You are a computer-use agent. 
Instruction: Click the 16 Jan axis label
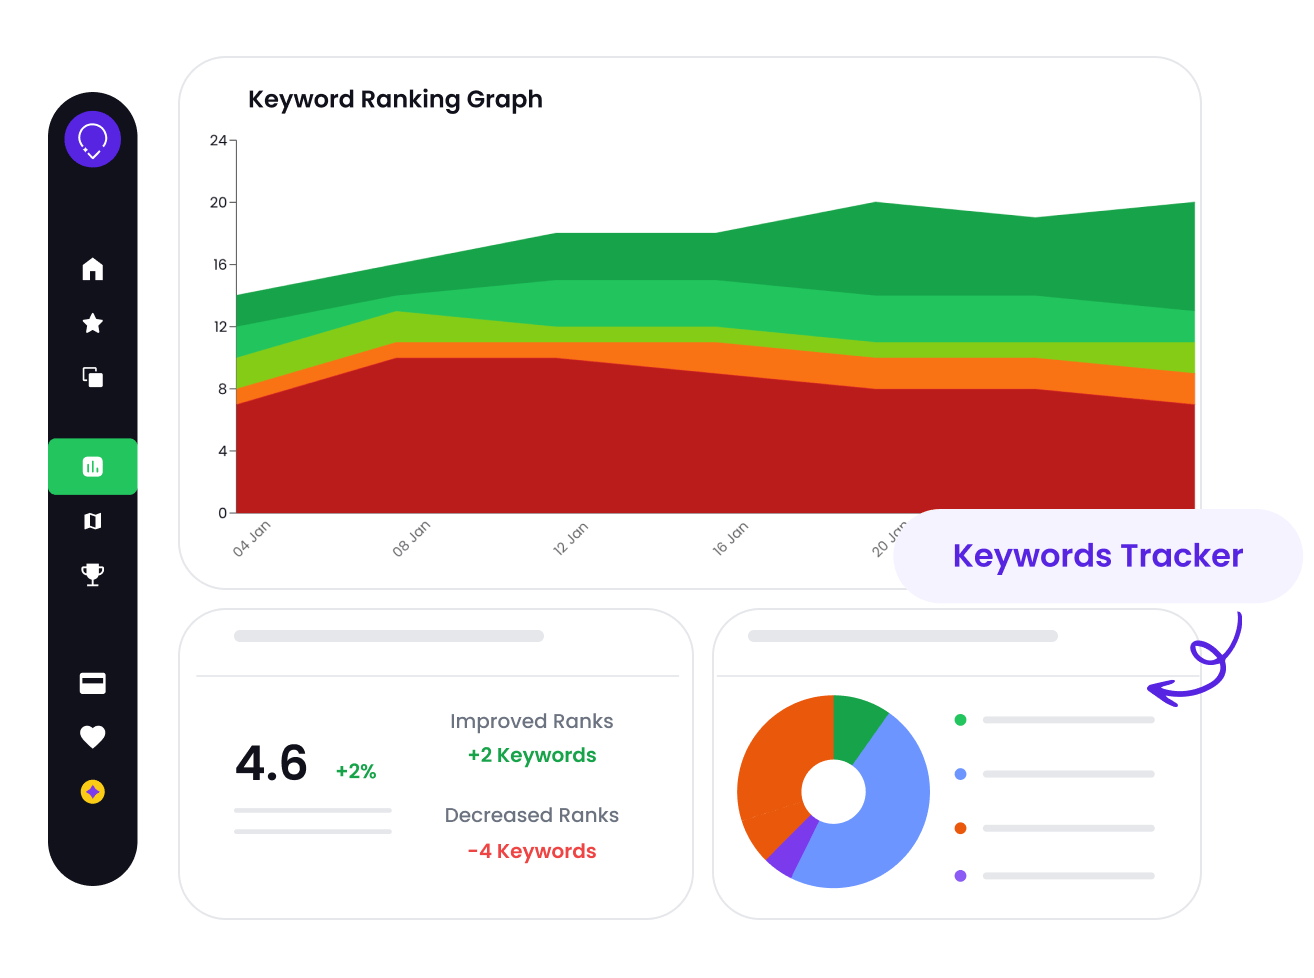point(731,538)
